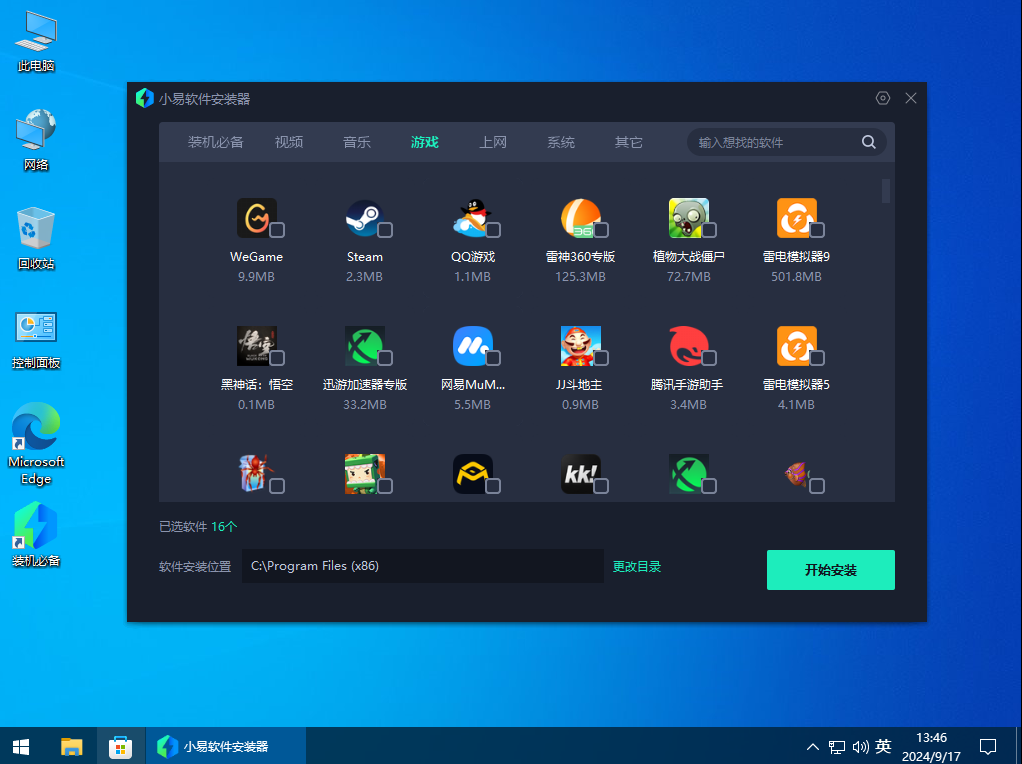Click the fish game icon
The width and height of the screenshot is (1022, 764).
796,474
